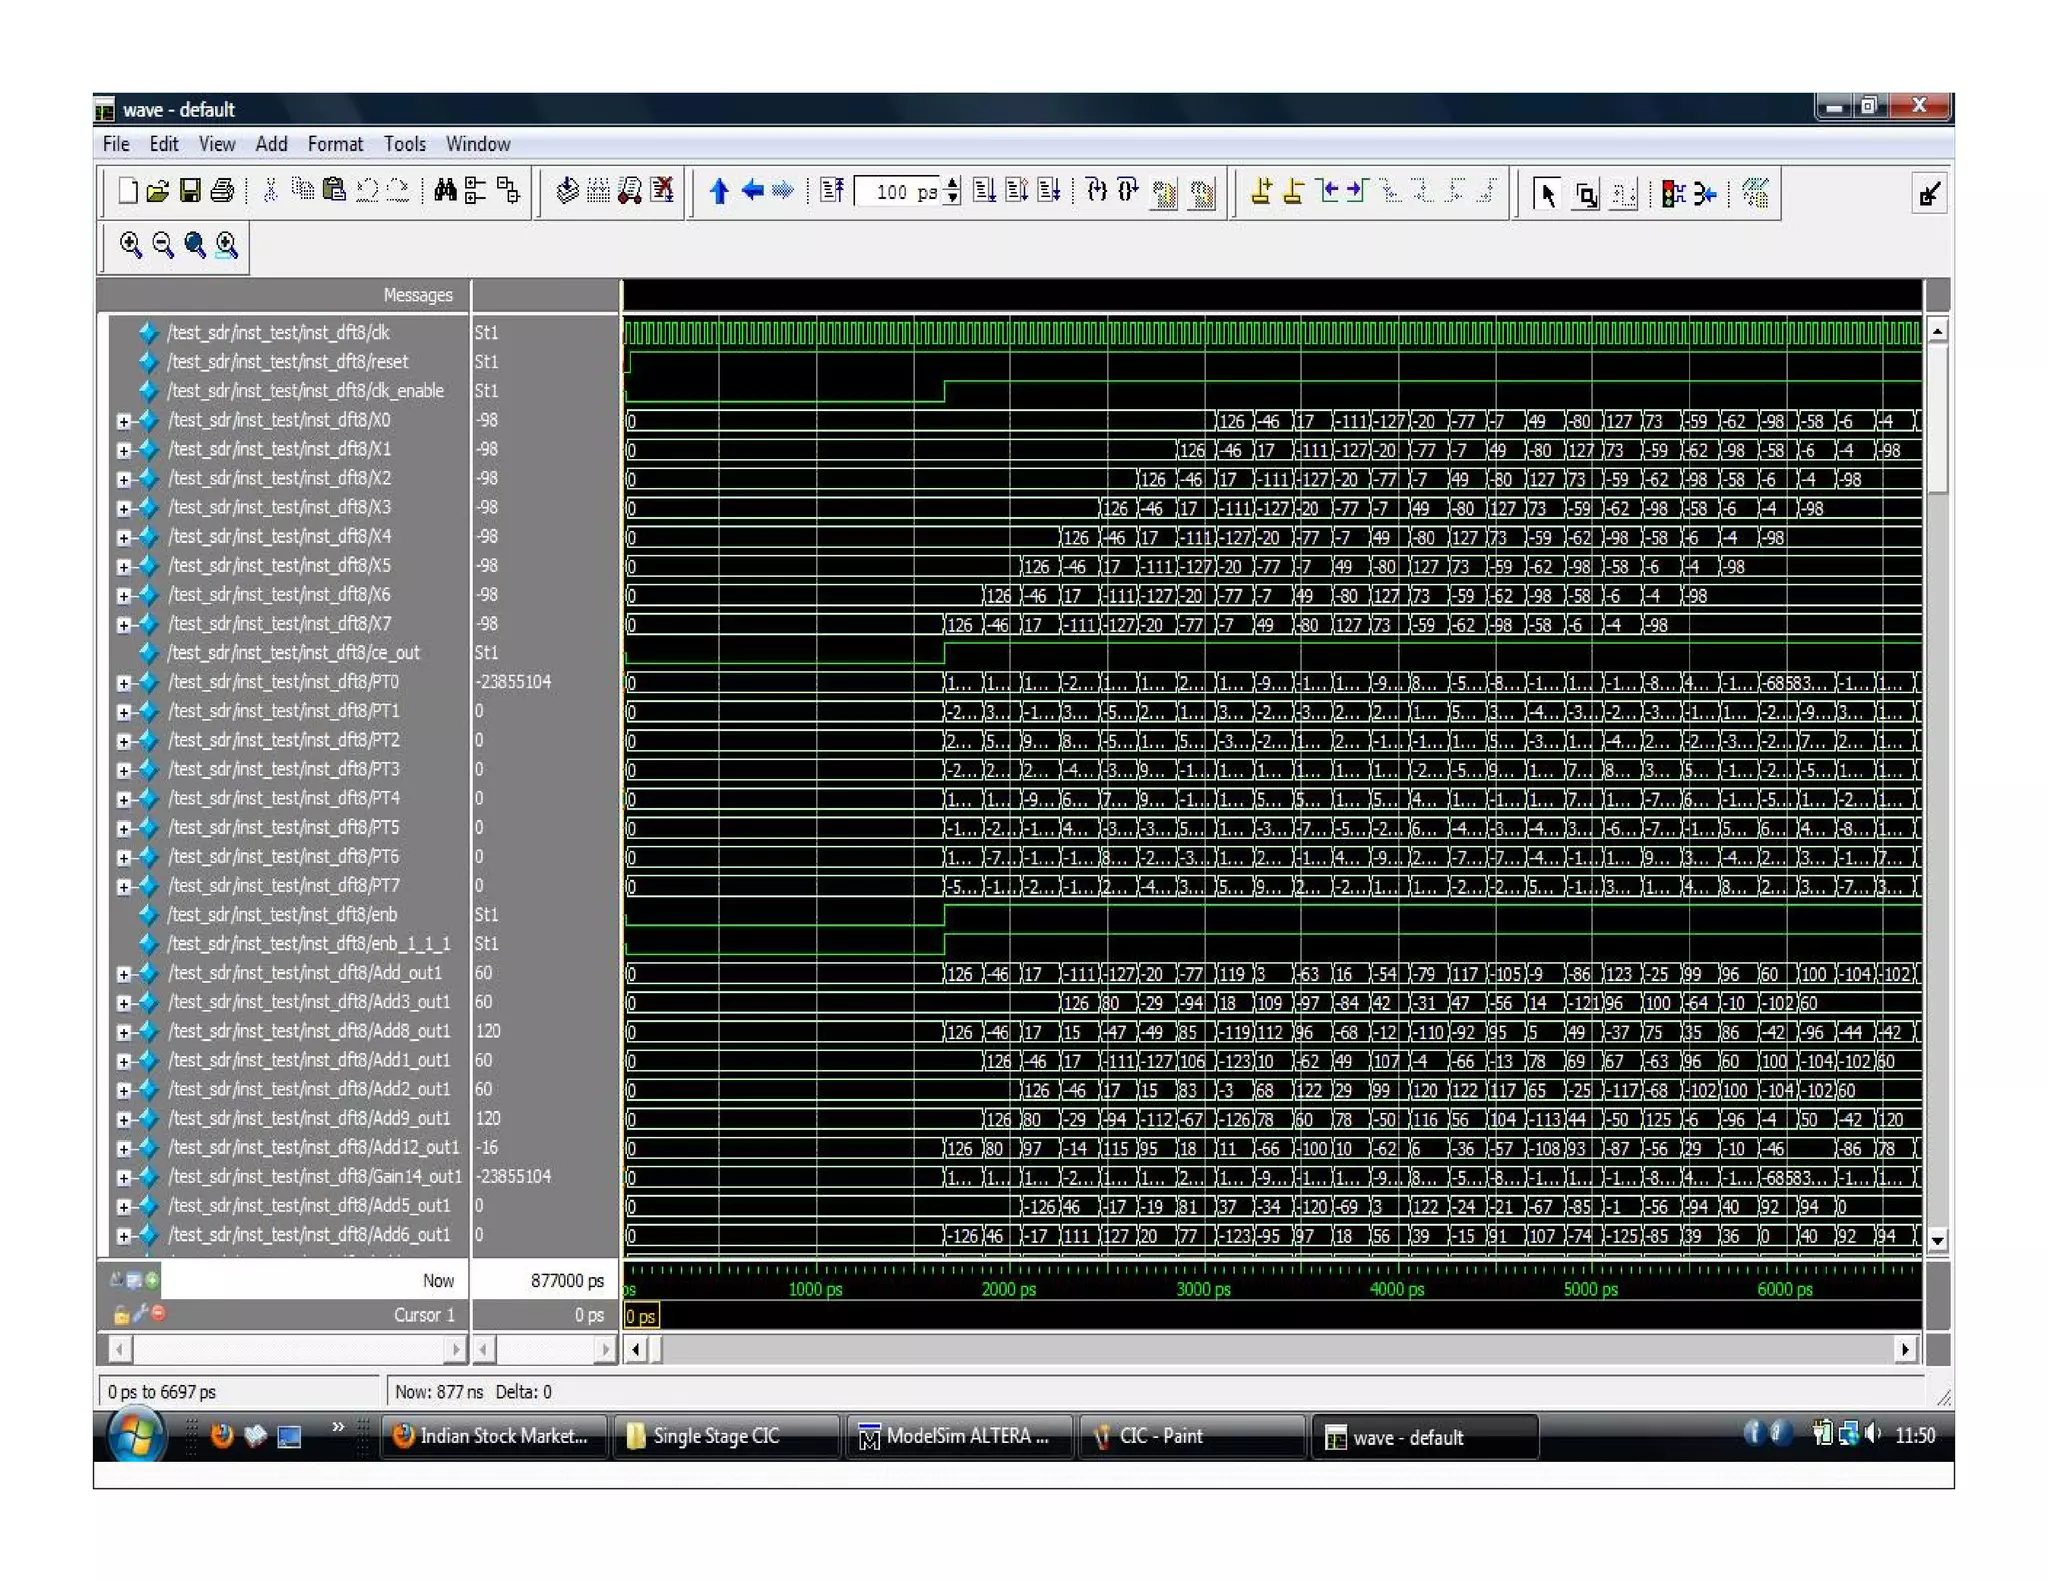
Task: Click the Insert Cursor yellow icon
Action: (x=1262, y=191)
